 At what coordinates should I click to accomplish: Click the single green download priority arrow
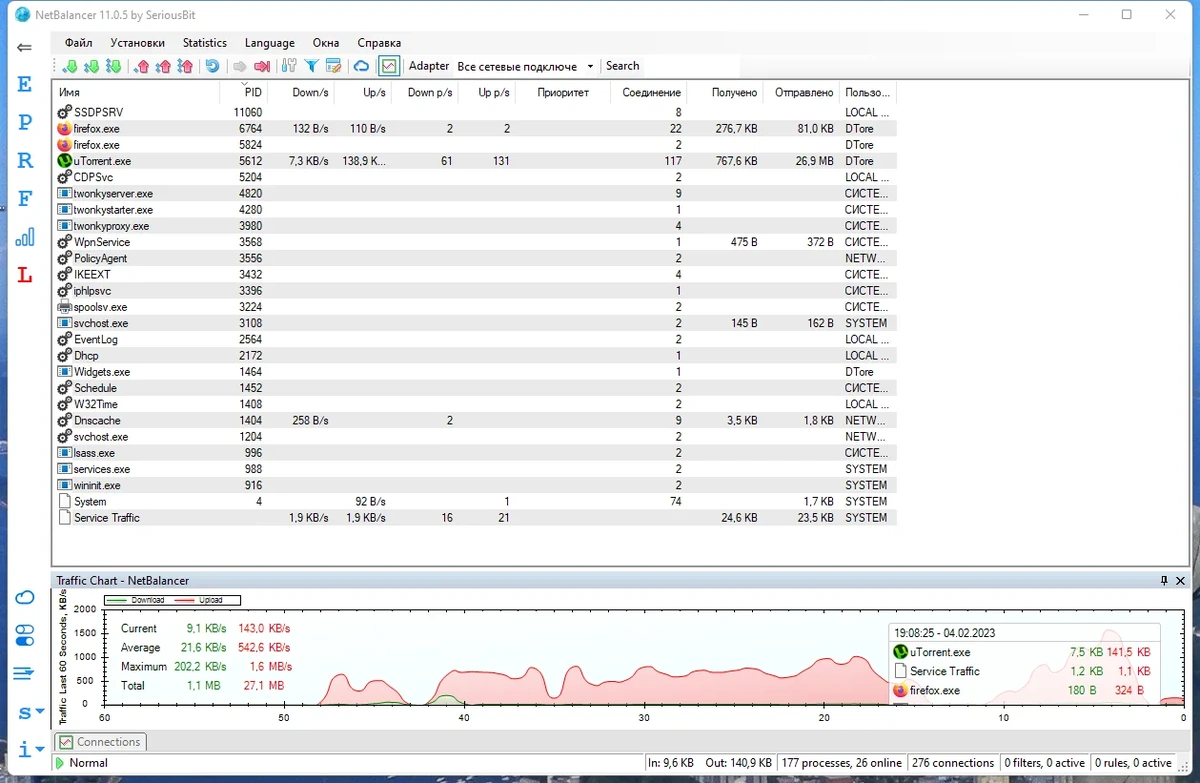tap(70, 66)
